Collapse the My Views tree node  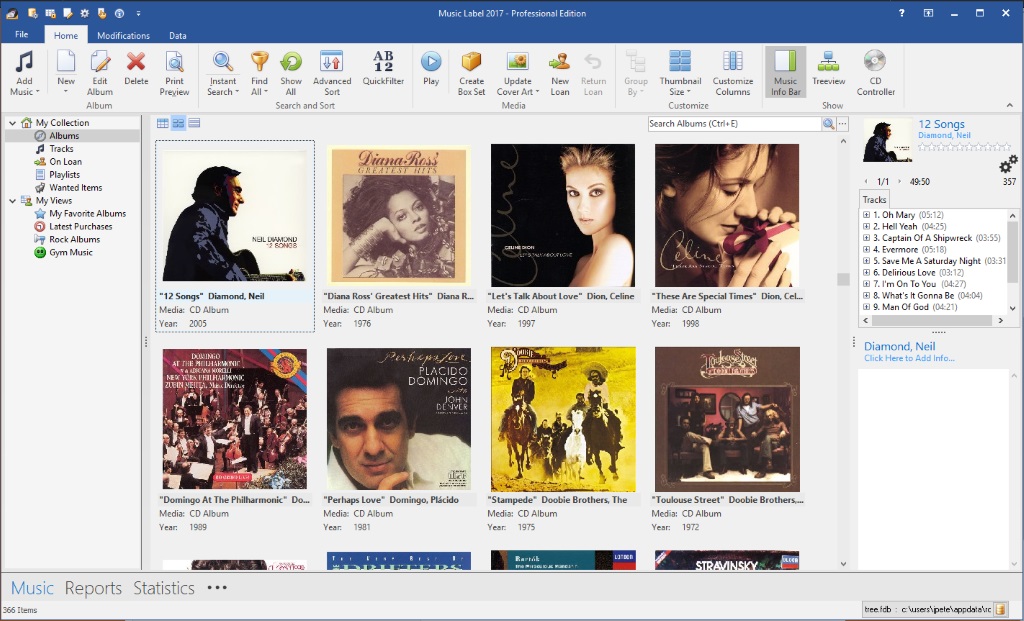click(12, 201)
